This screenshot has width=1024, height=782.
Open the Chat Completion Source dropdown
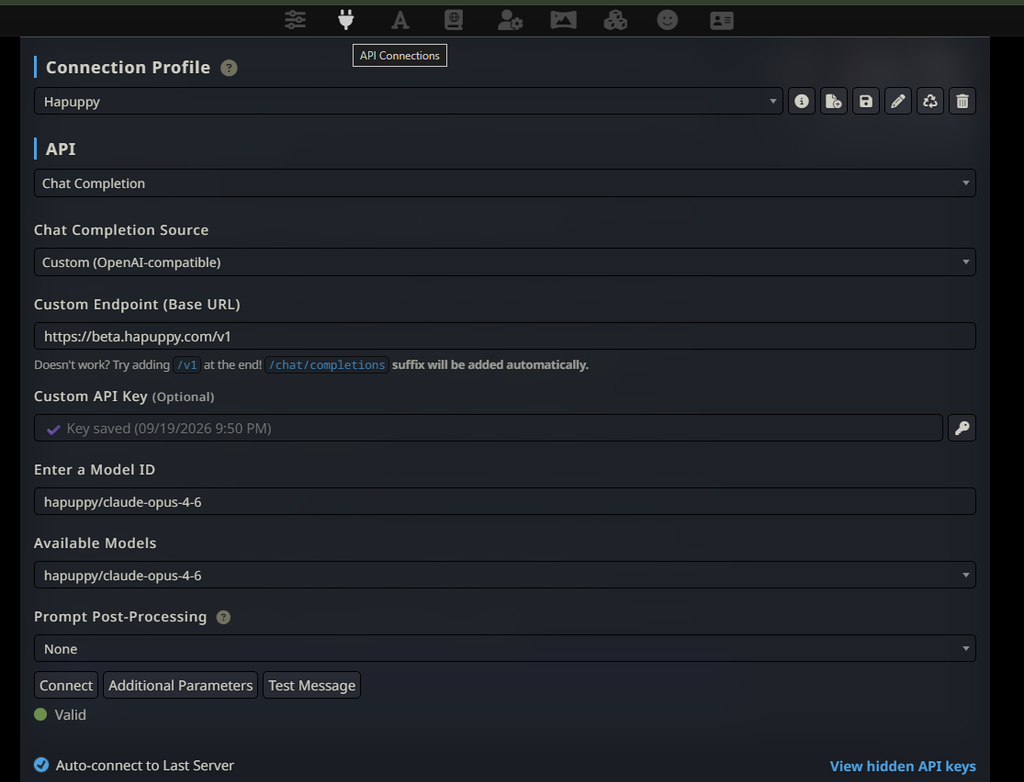pos(505,262)
